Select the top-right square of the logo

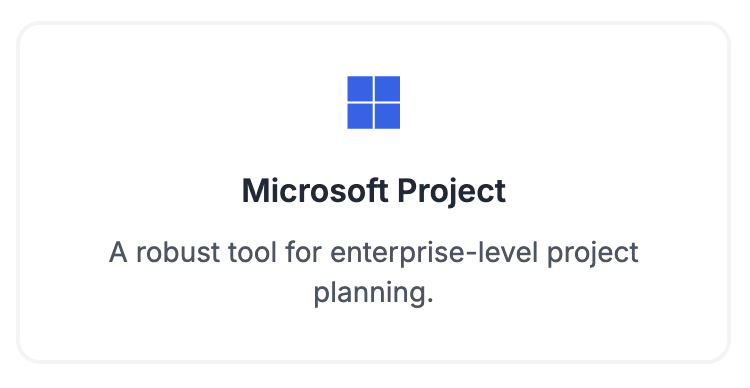(x=387, y=89)
